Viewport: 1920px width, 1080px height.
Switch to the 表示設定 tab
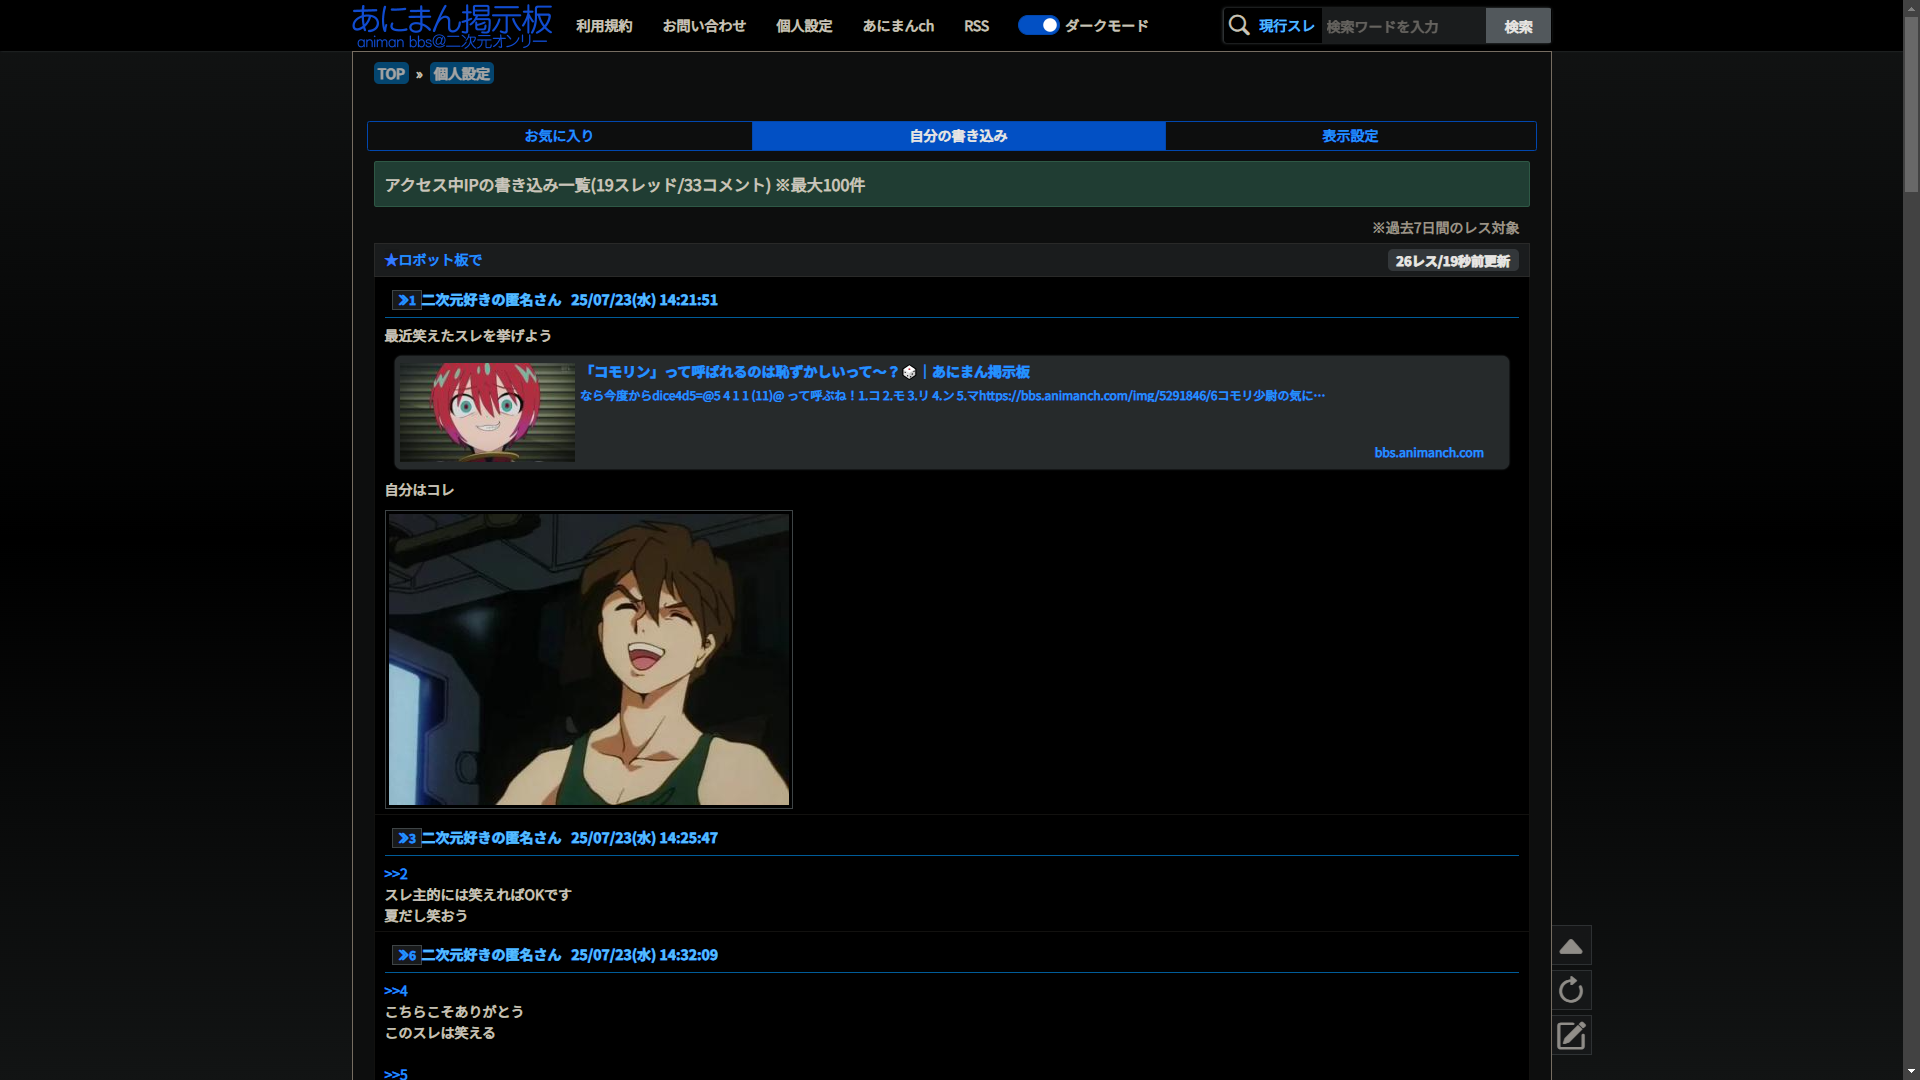(x=1350, y=136)
